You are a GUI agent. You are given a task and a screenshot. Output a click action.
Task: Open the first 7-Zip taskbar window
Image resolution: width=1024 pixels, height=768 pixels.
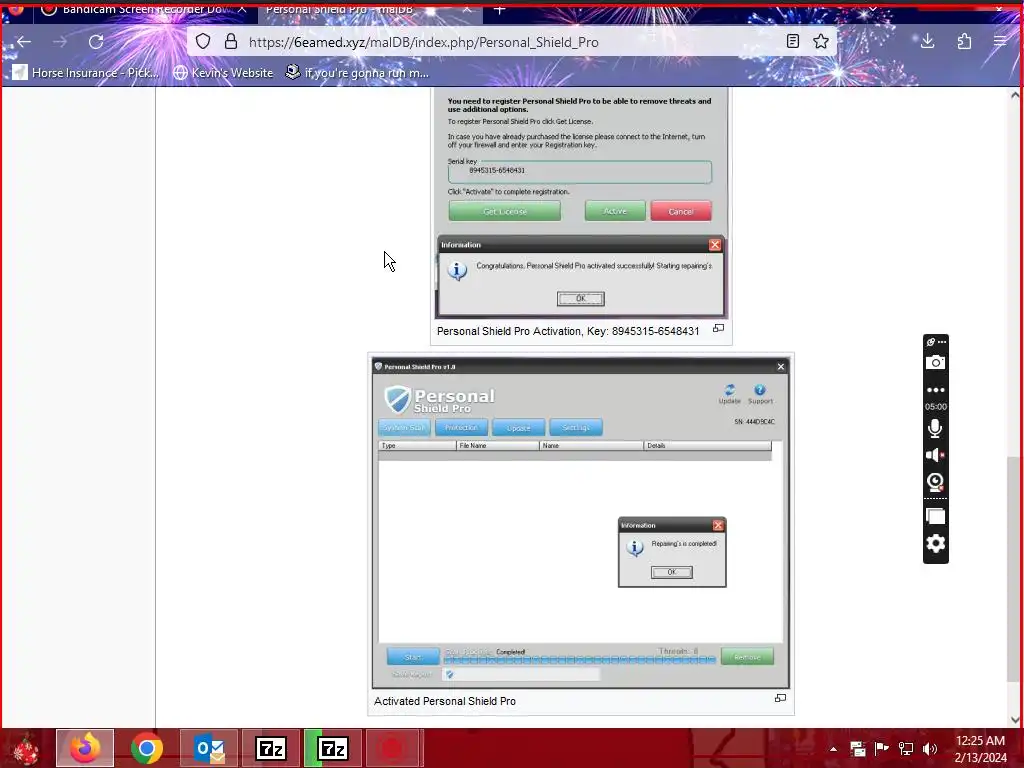pyautogui.click(x=271, y=748)
